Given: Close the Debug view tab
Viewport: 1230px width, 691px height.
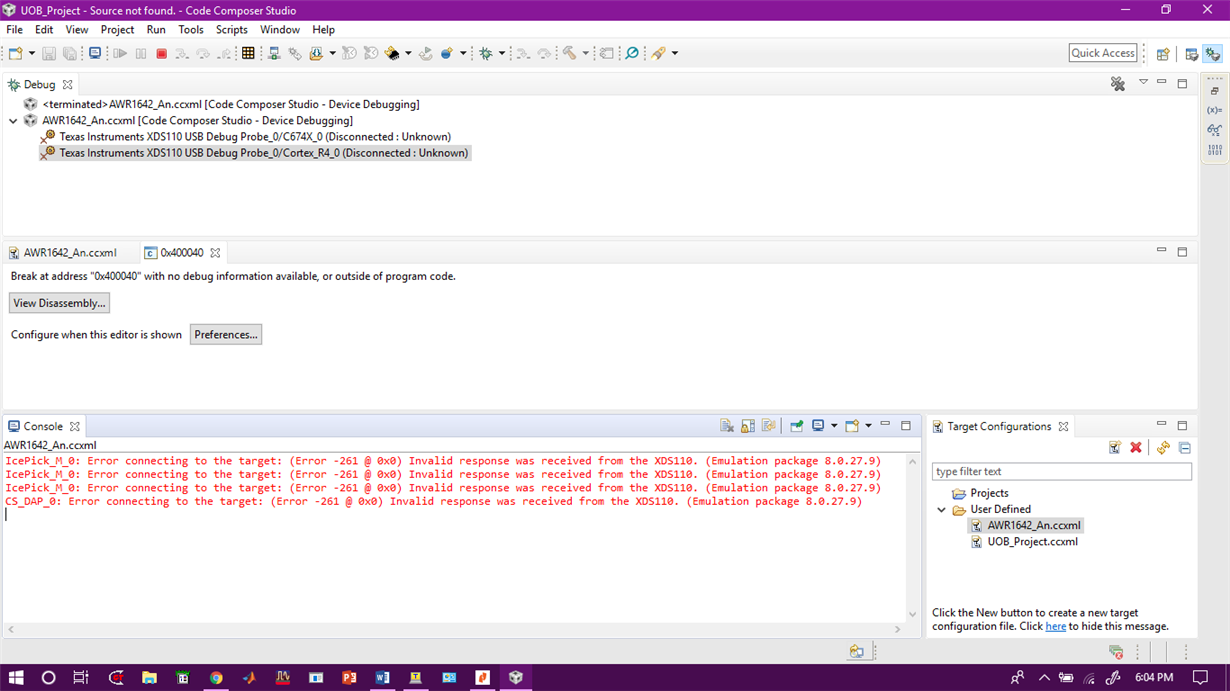Looking at the screenshot, I should [67, 85].
